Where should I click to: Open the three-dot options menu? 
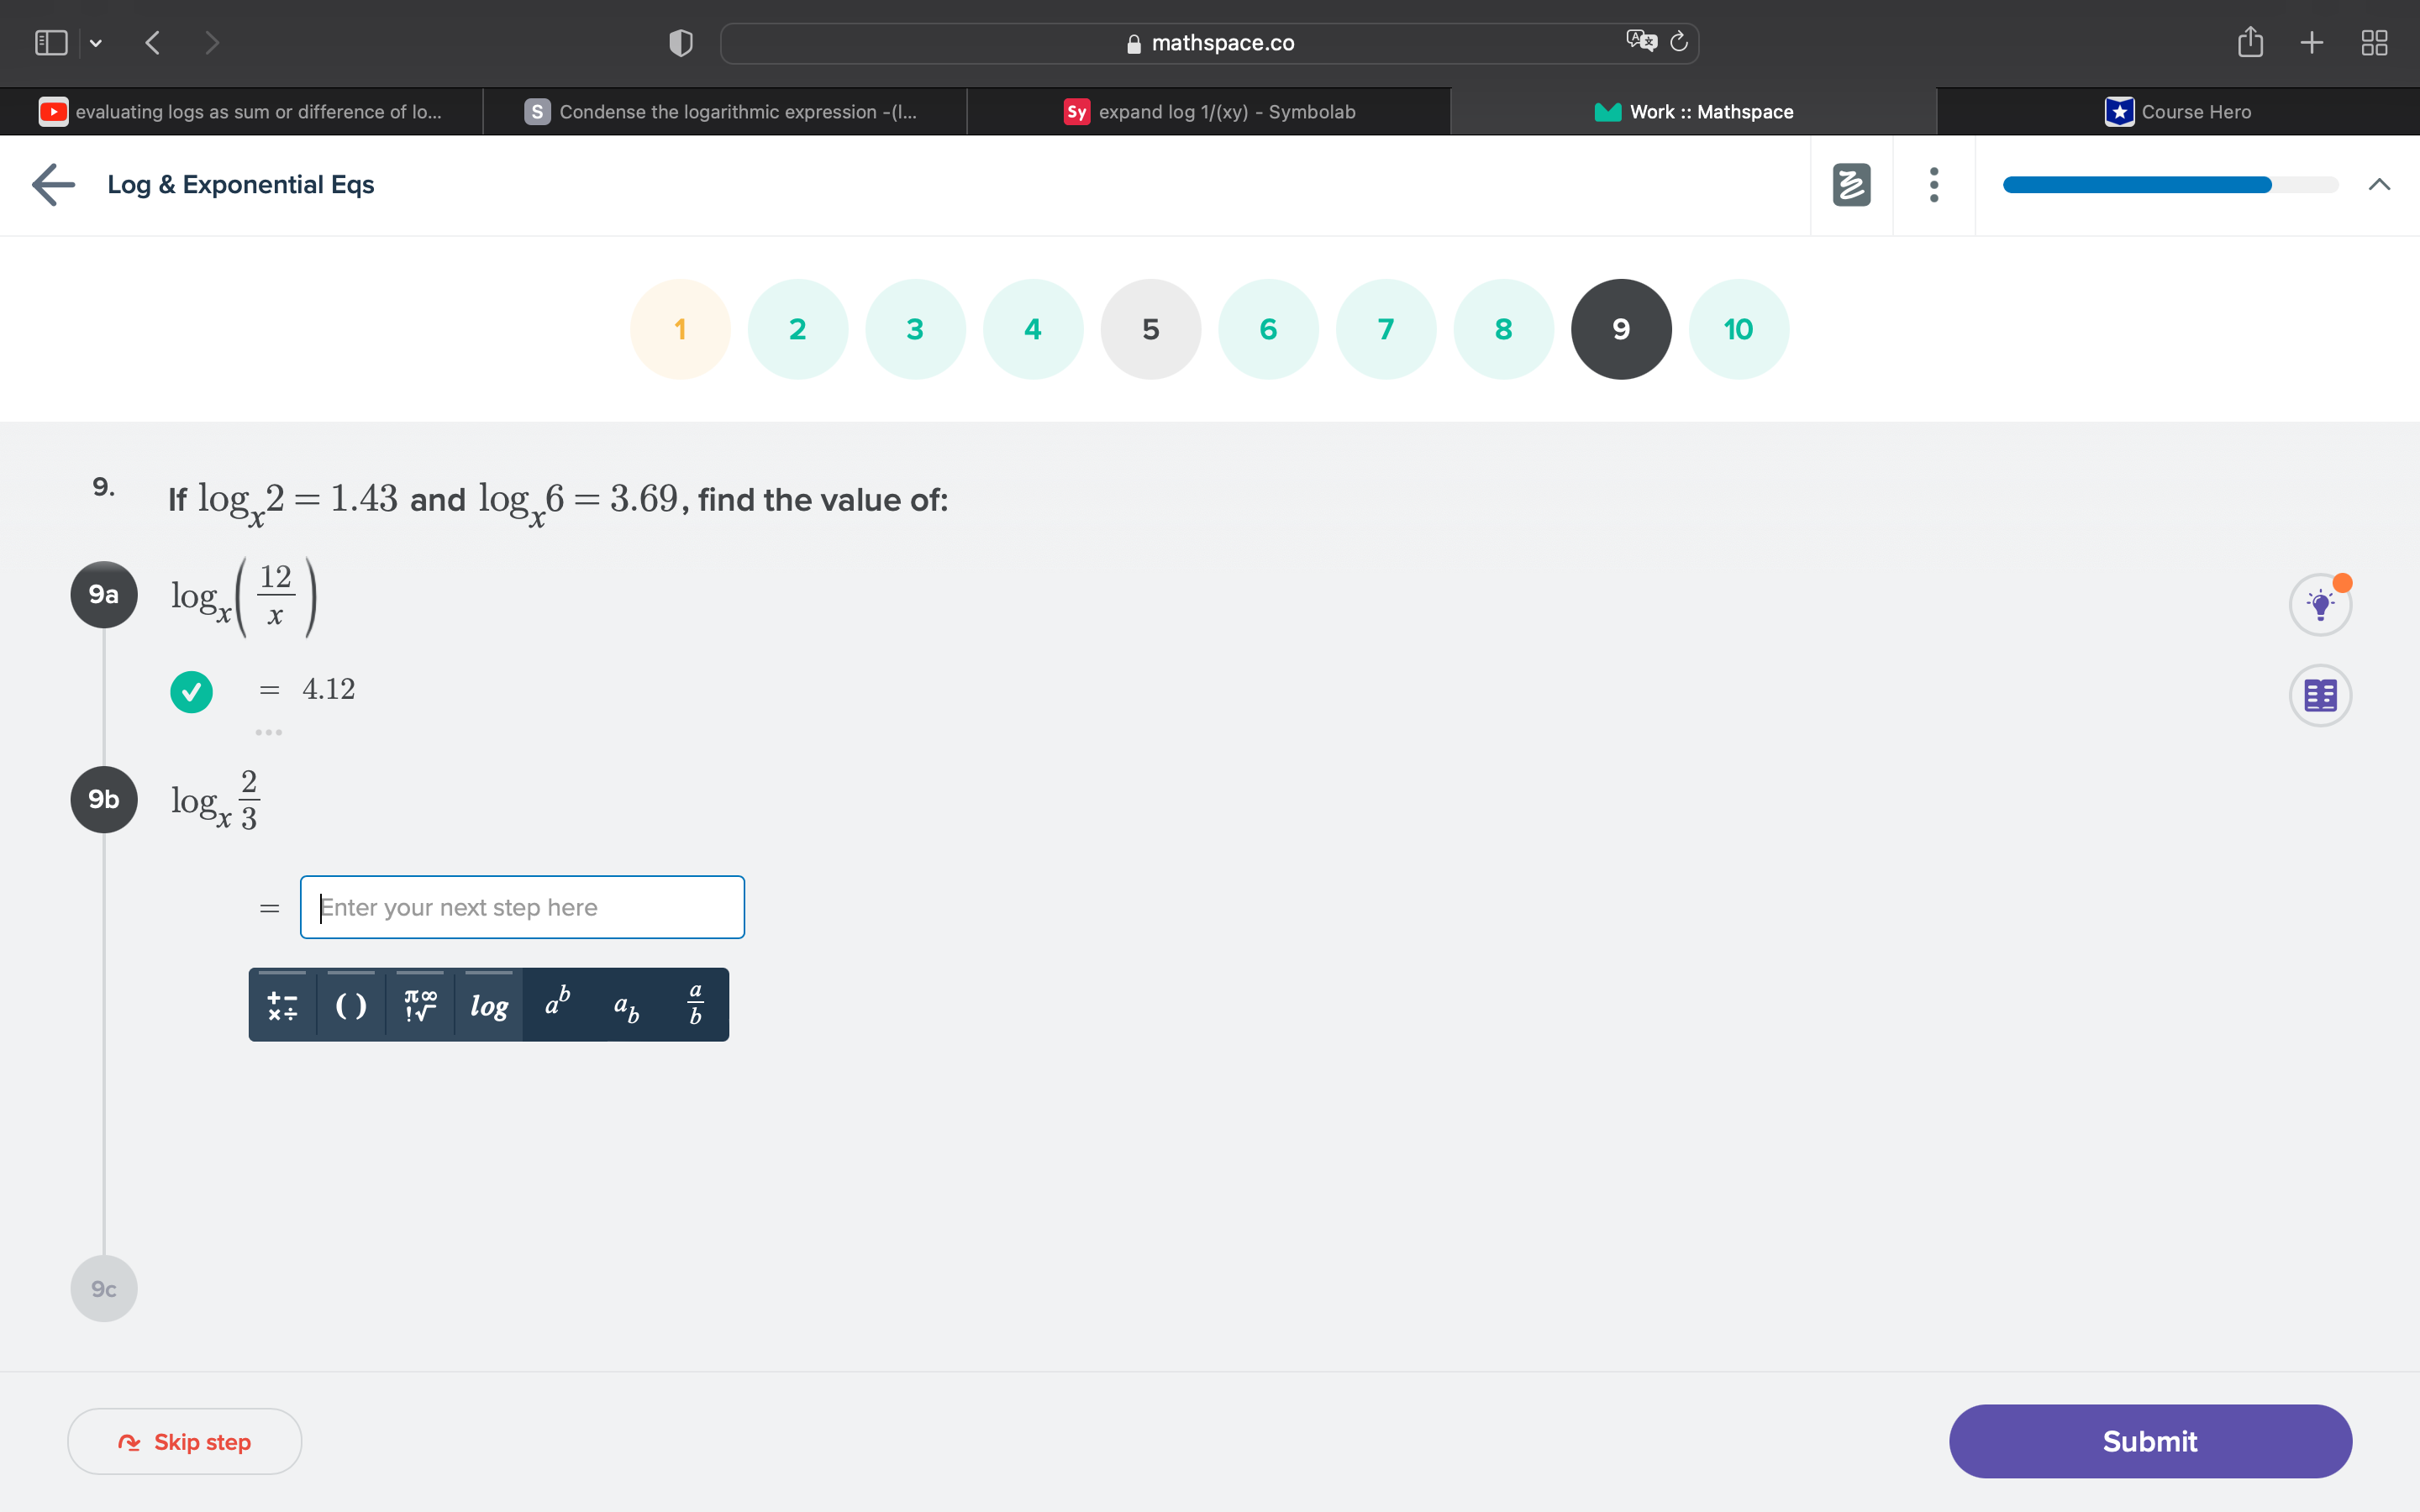coord(1933,184)
